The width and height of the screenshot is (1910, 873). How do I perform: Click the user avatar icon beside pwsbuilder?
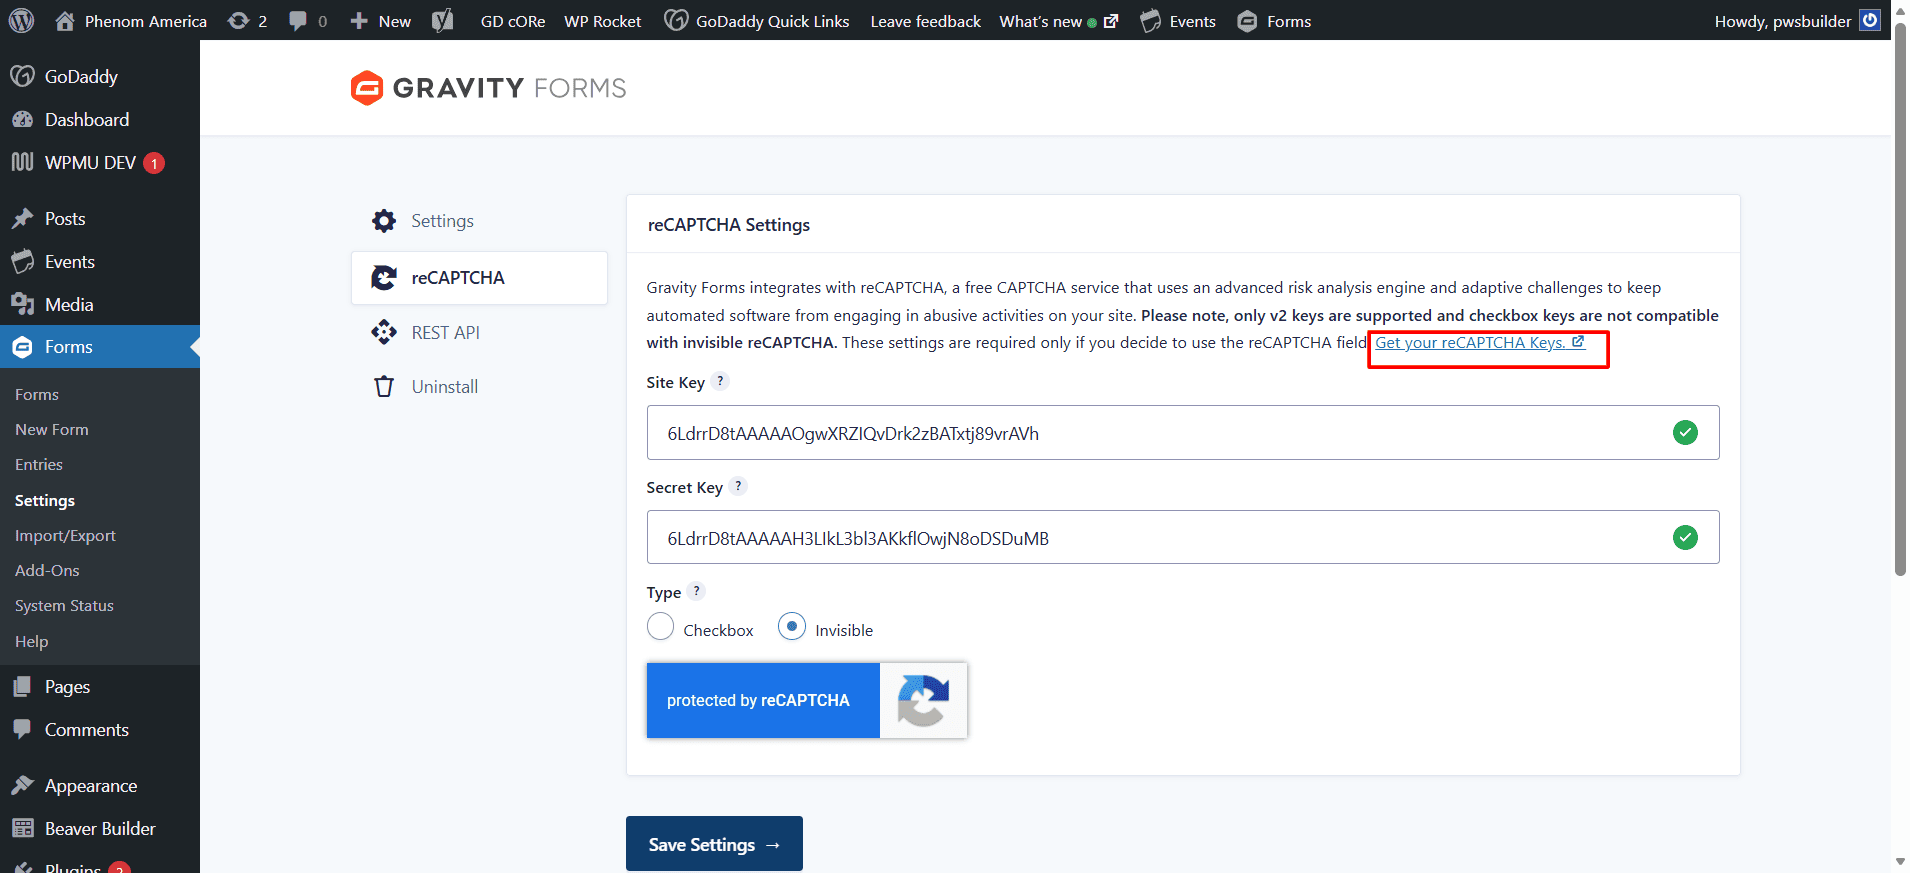point(1870,21)
